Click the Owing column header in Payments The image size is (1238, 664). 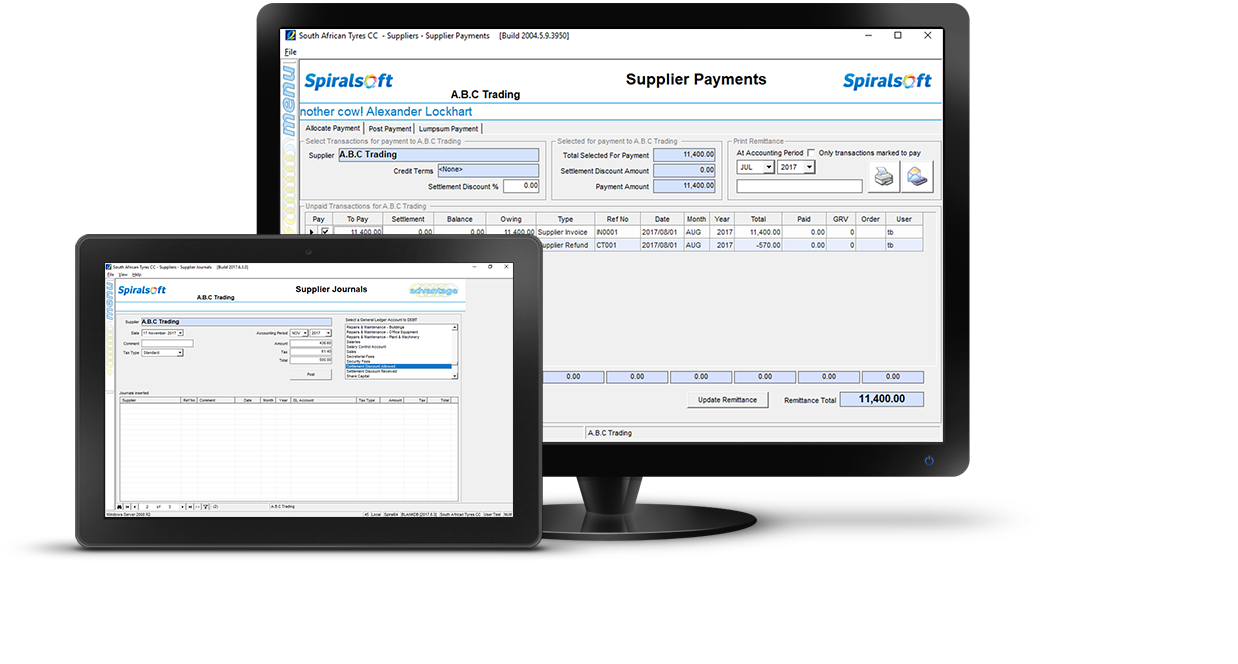point(511,218)
